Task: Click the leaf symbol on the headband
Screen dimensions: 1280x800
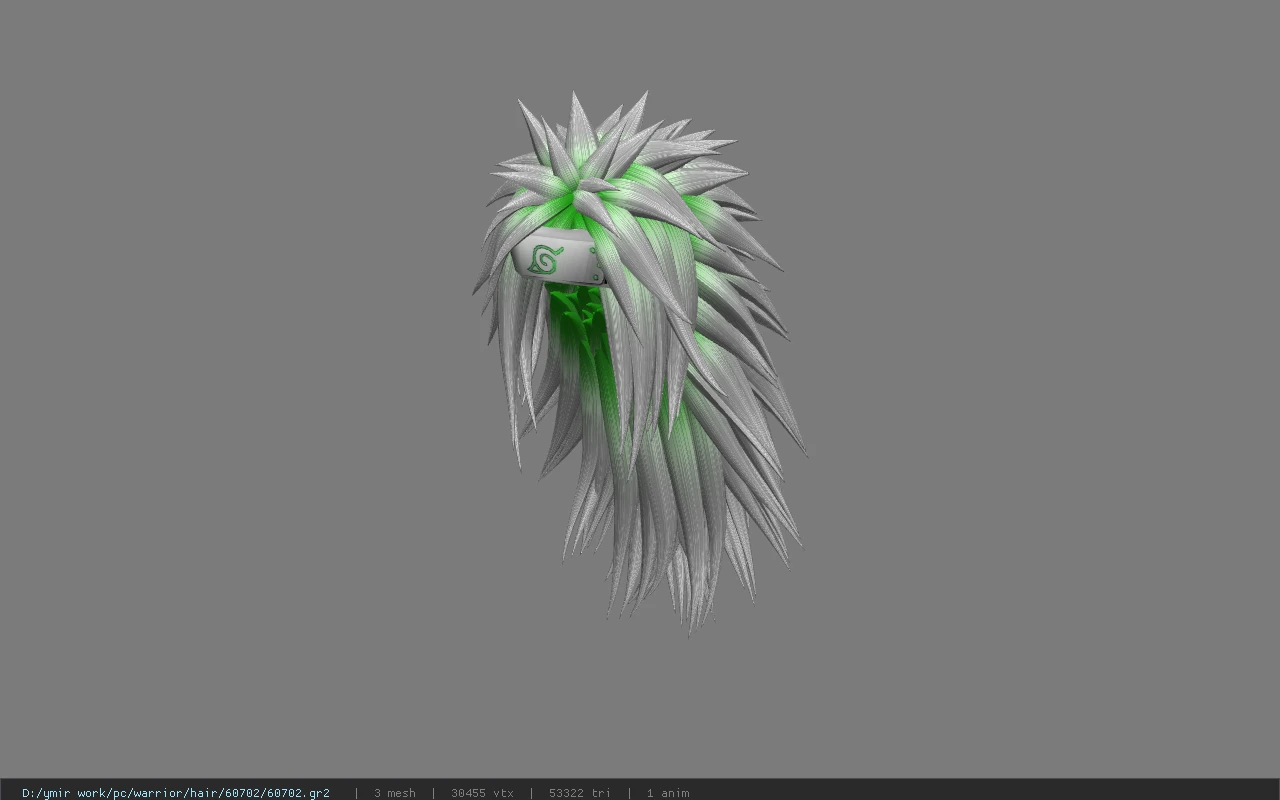Action: 546,259
